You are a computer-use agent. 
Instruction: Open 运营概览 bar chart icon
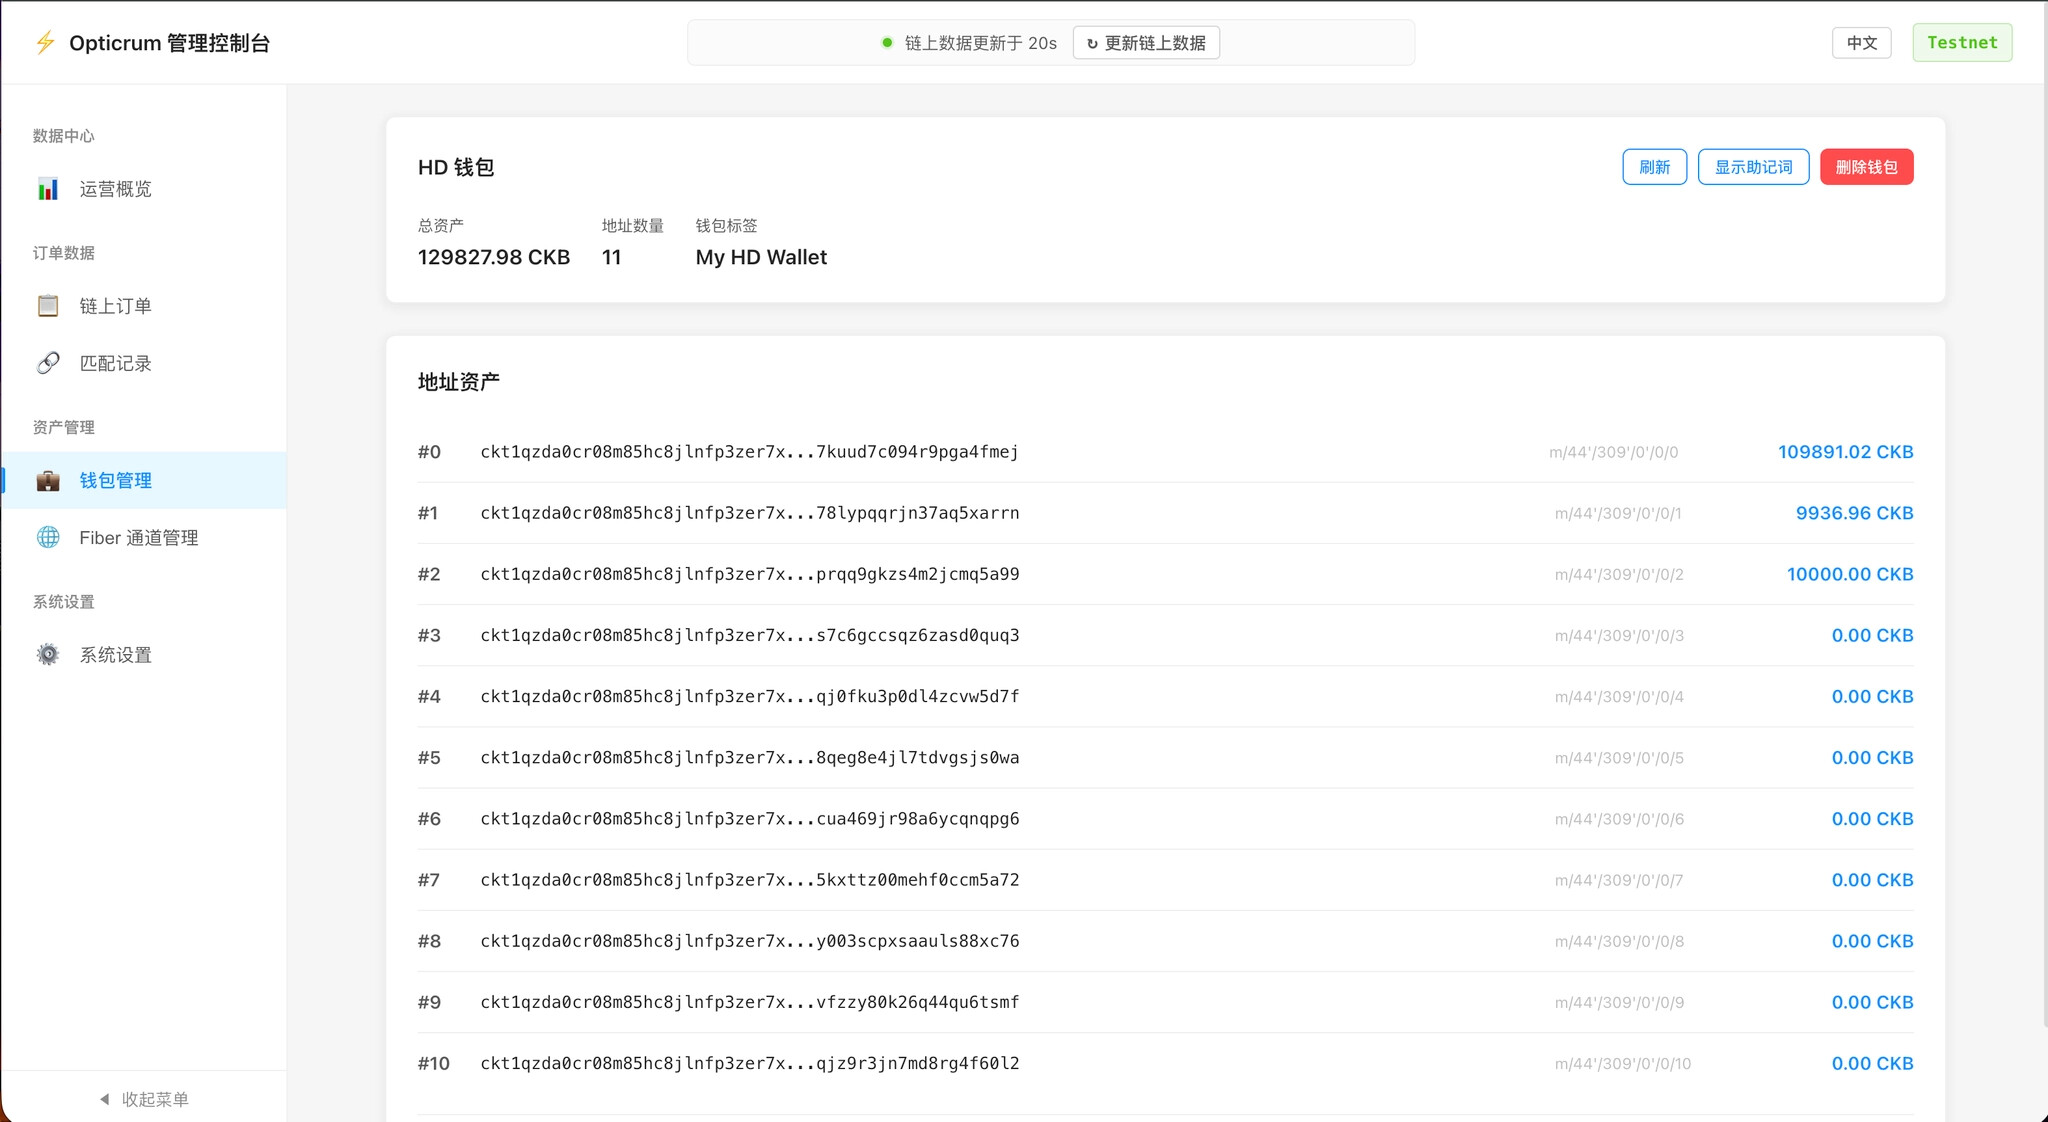click(x=48, y=189)
